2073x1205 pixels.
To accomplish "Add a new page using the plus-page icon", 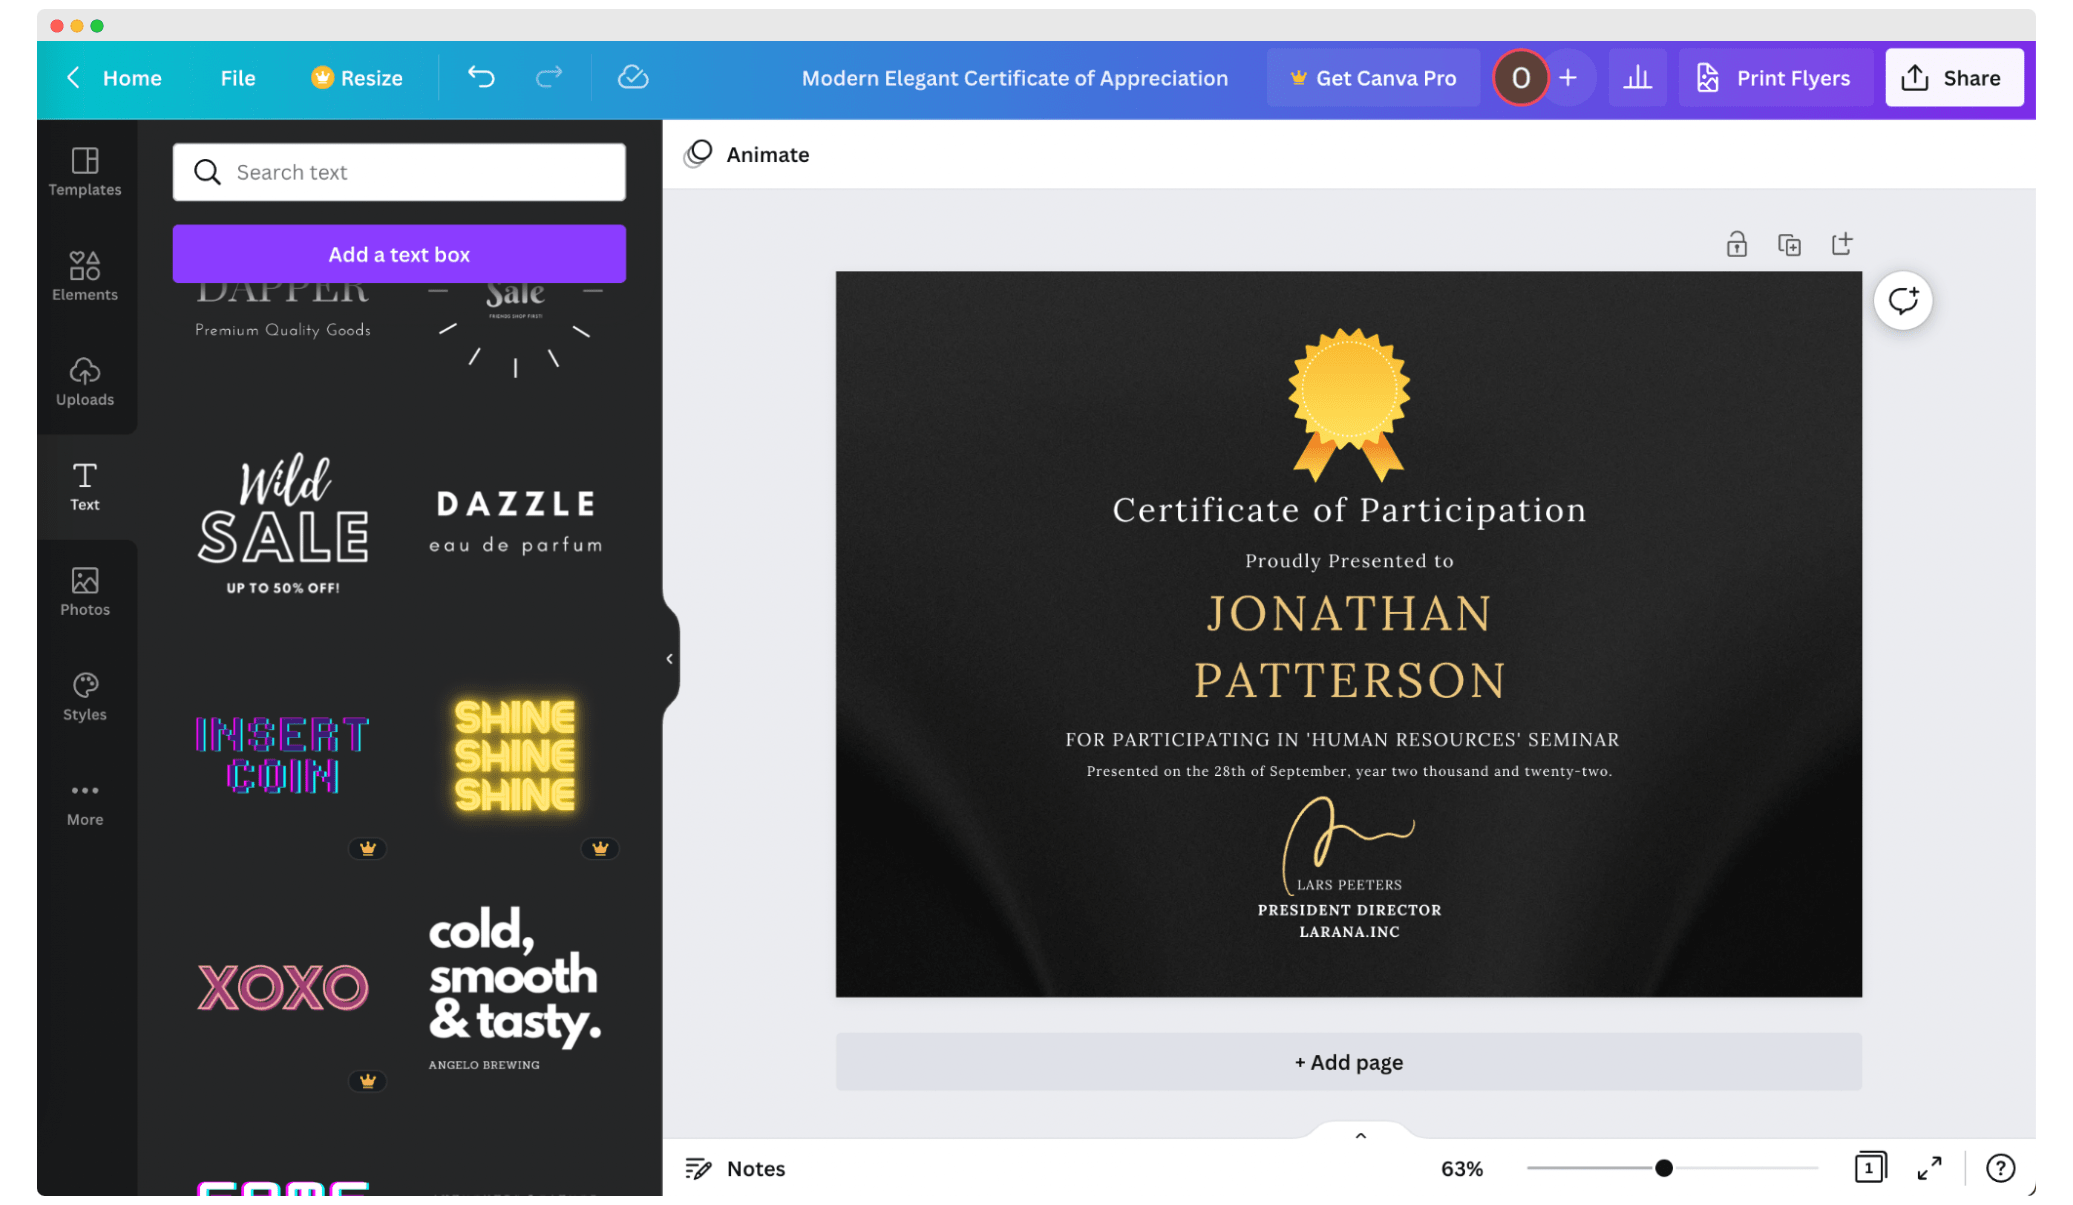I will click(1841, 244).
